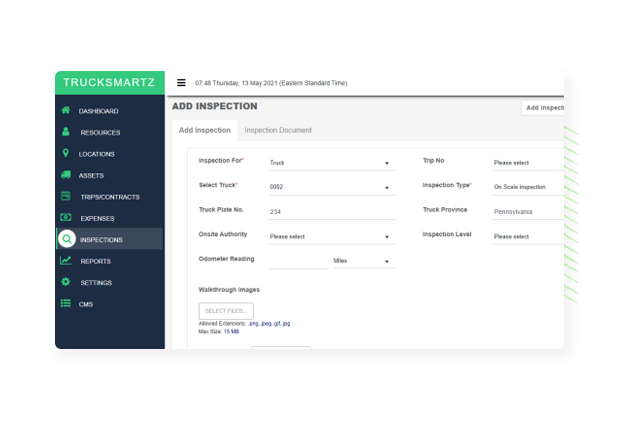Click the Assets truck icon
Screen dimensions: 630x434
(x=66, y=174)
